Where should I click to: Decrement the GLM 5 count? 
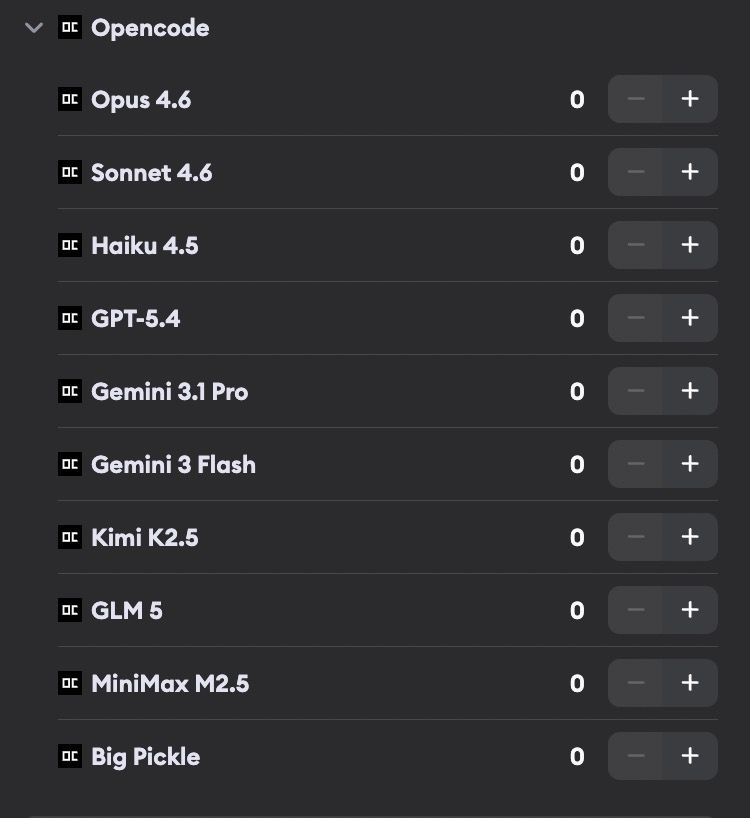pos(636,610)
